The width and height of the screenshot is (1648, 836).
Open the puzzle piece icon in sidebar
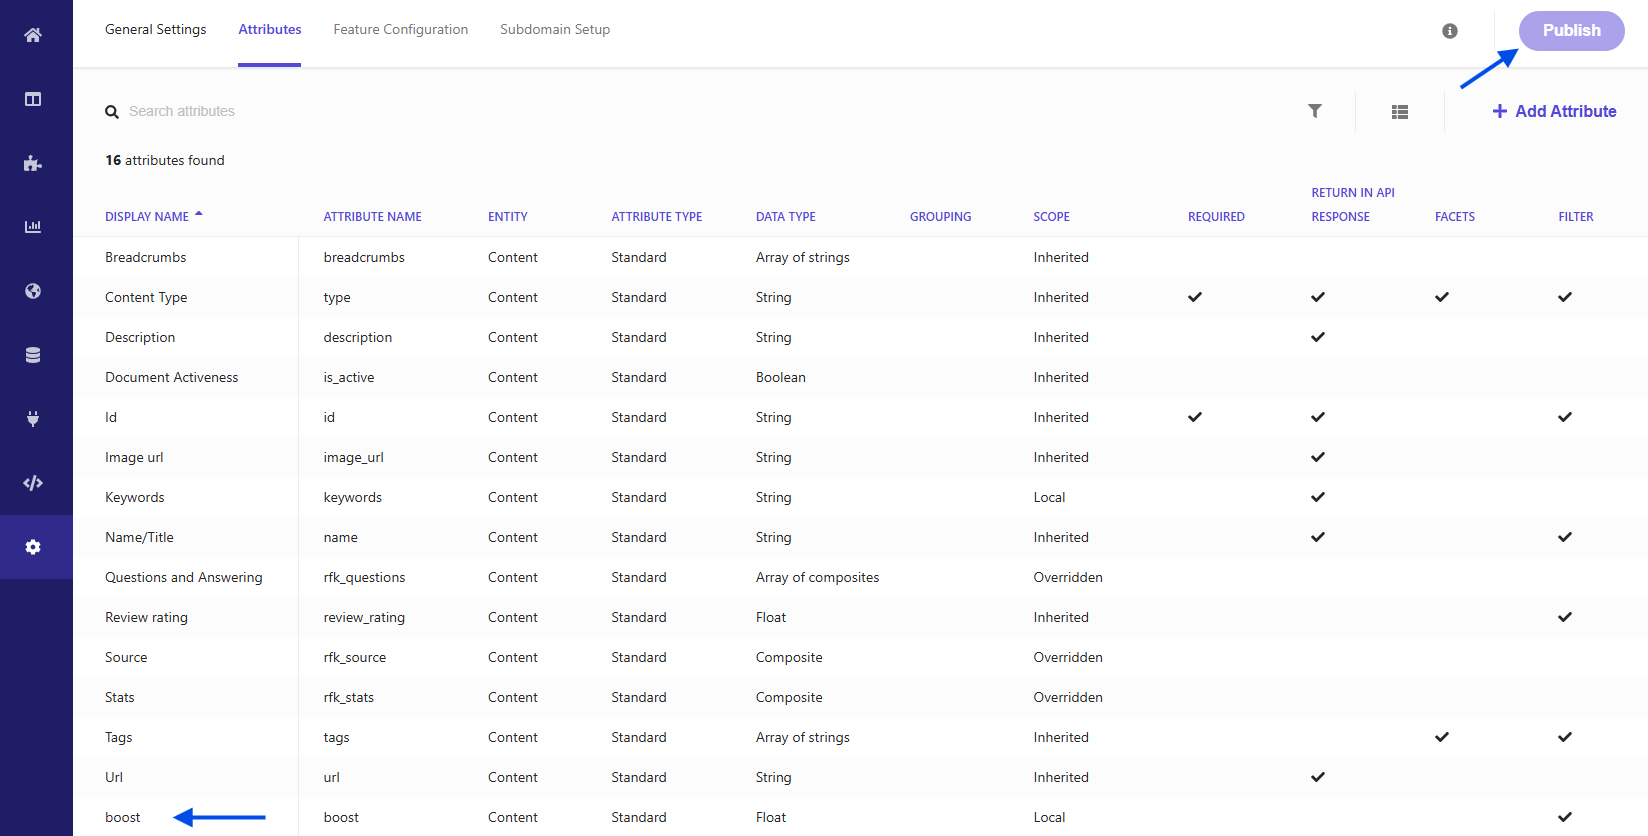point(33,163)
